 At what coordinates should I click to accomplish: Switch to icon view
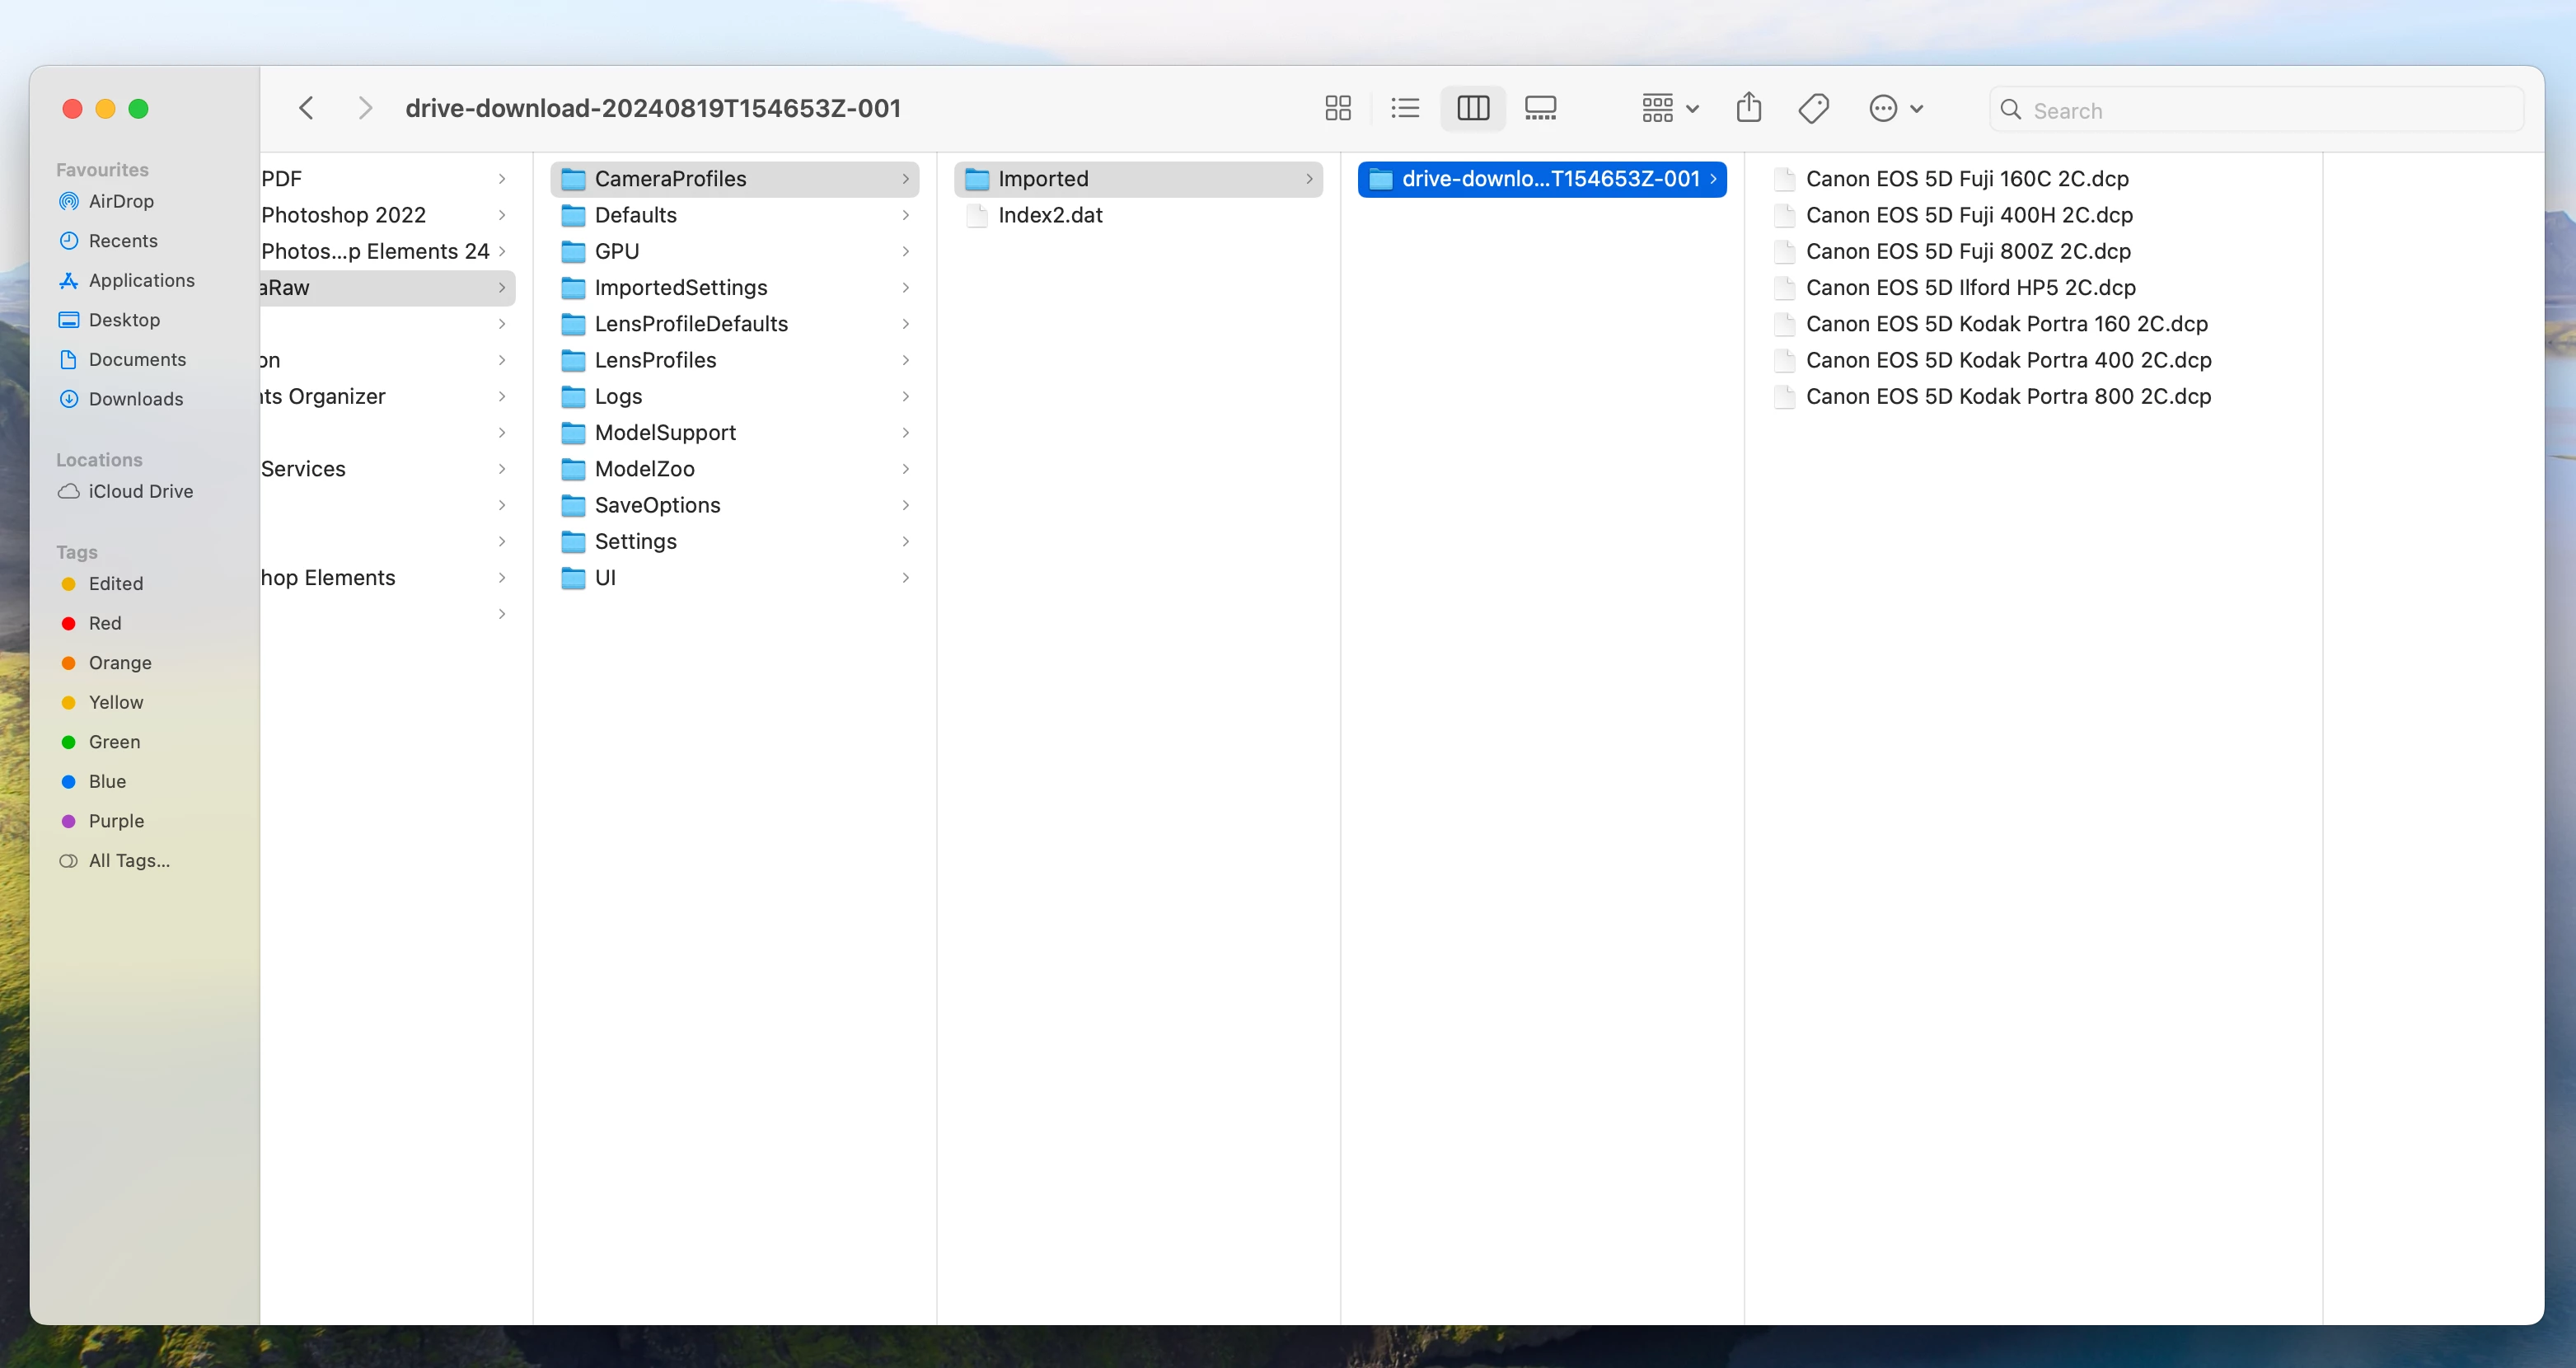pyautogui.click(x=1337, y=108)
